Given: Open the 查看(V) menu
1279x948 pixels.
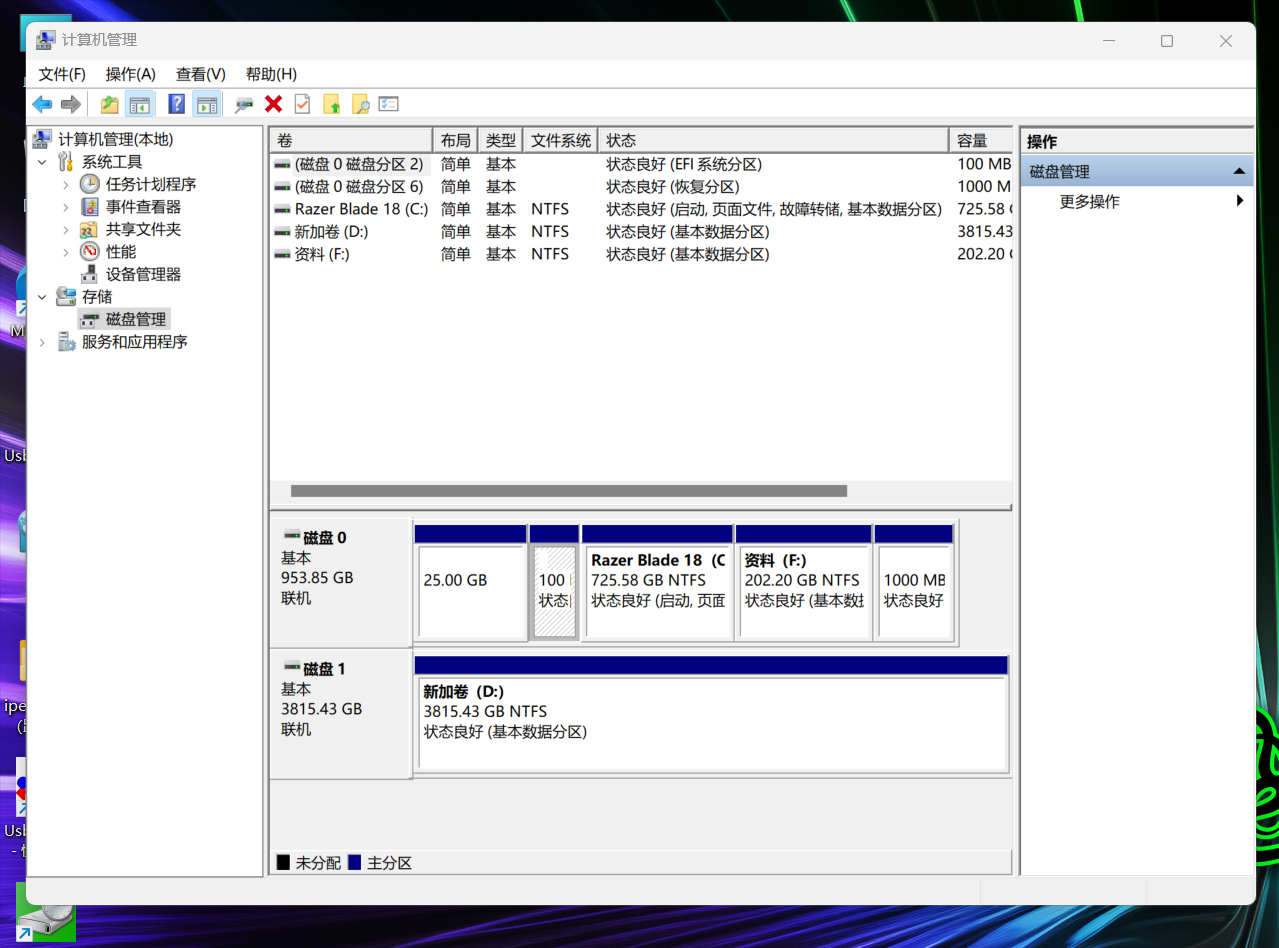Looking at the screenshot, I should pos(200,74).
